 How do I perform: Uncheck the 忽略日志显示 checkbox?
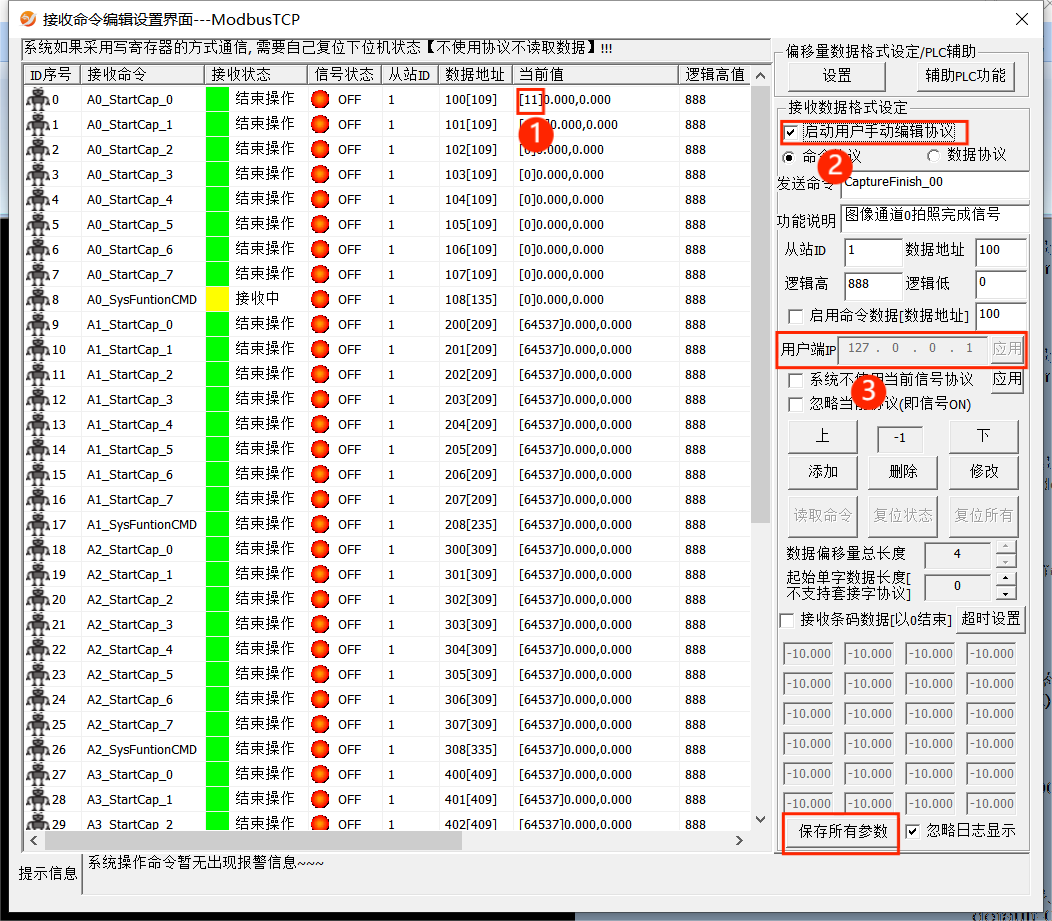[x=913, y=831]
